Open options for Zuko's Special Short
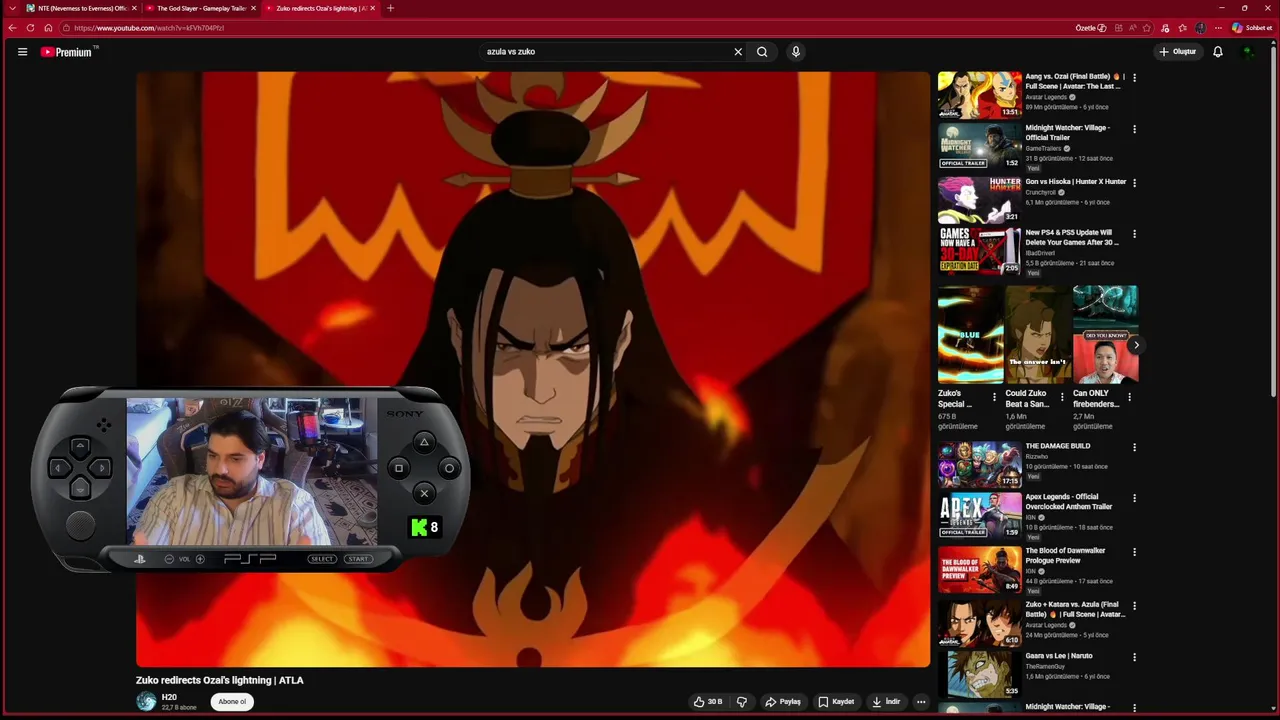The image size is (1280, 720). click(x=994, y=398)
